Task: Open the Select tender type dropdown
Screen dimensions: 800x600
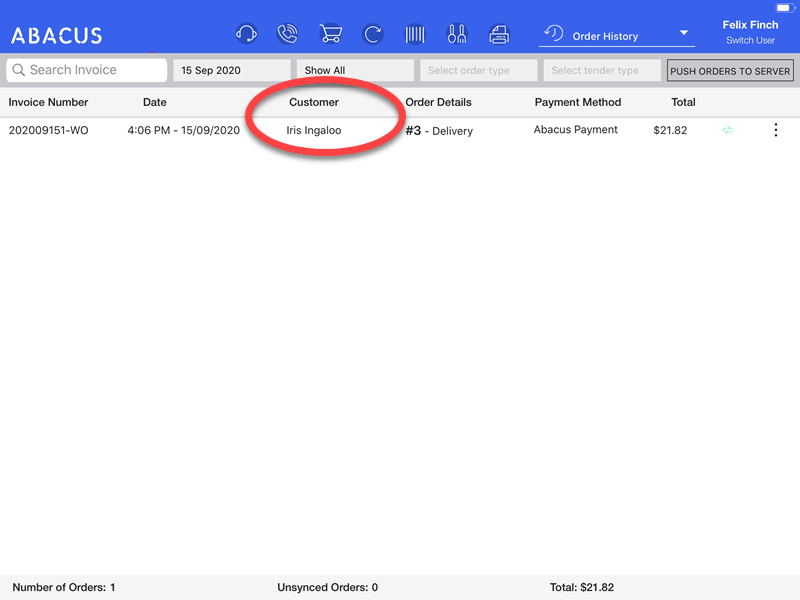Action: (x=602, y=71)
